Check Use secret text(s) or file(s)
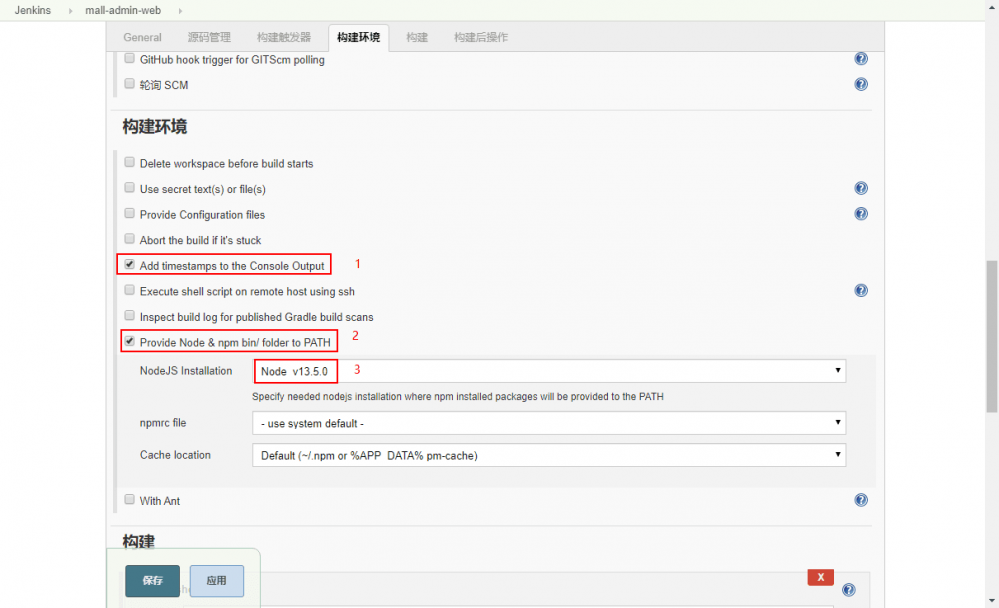Viewport: 999px width, 608px height. [129, 188]
